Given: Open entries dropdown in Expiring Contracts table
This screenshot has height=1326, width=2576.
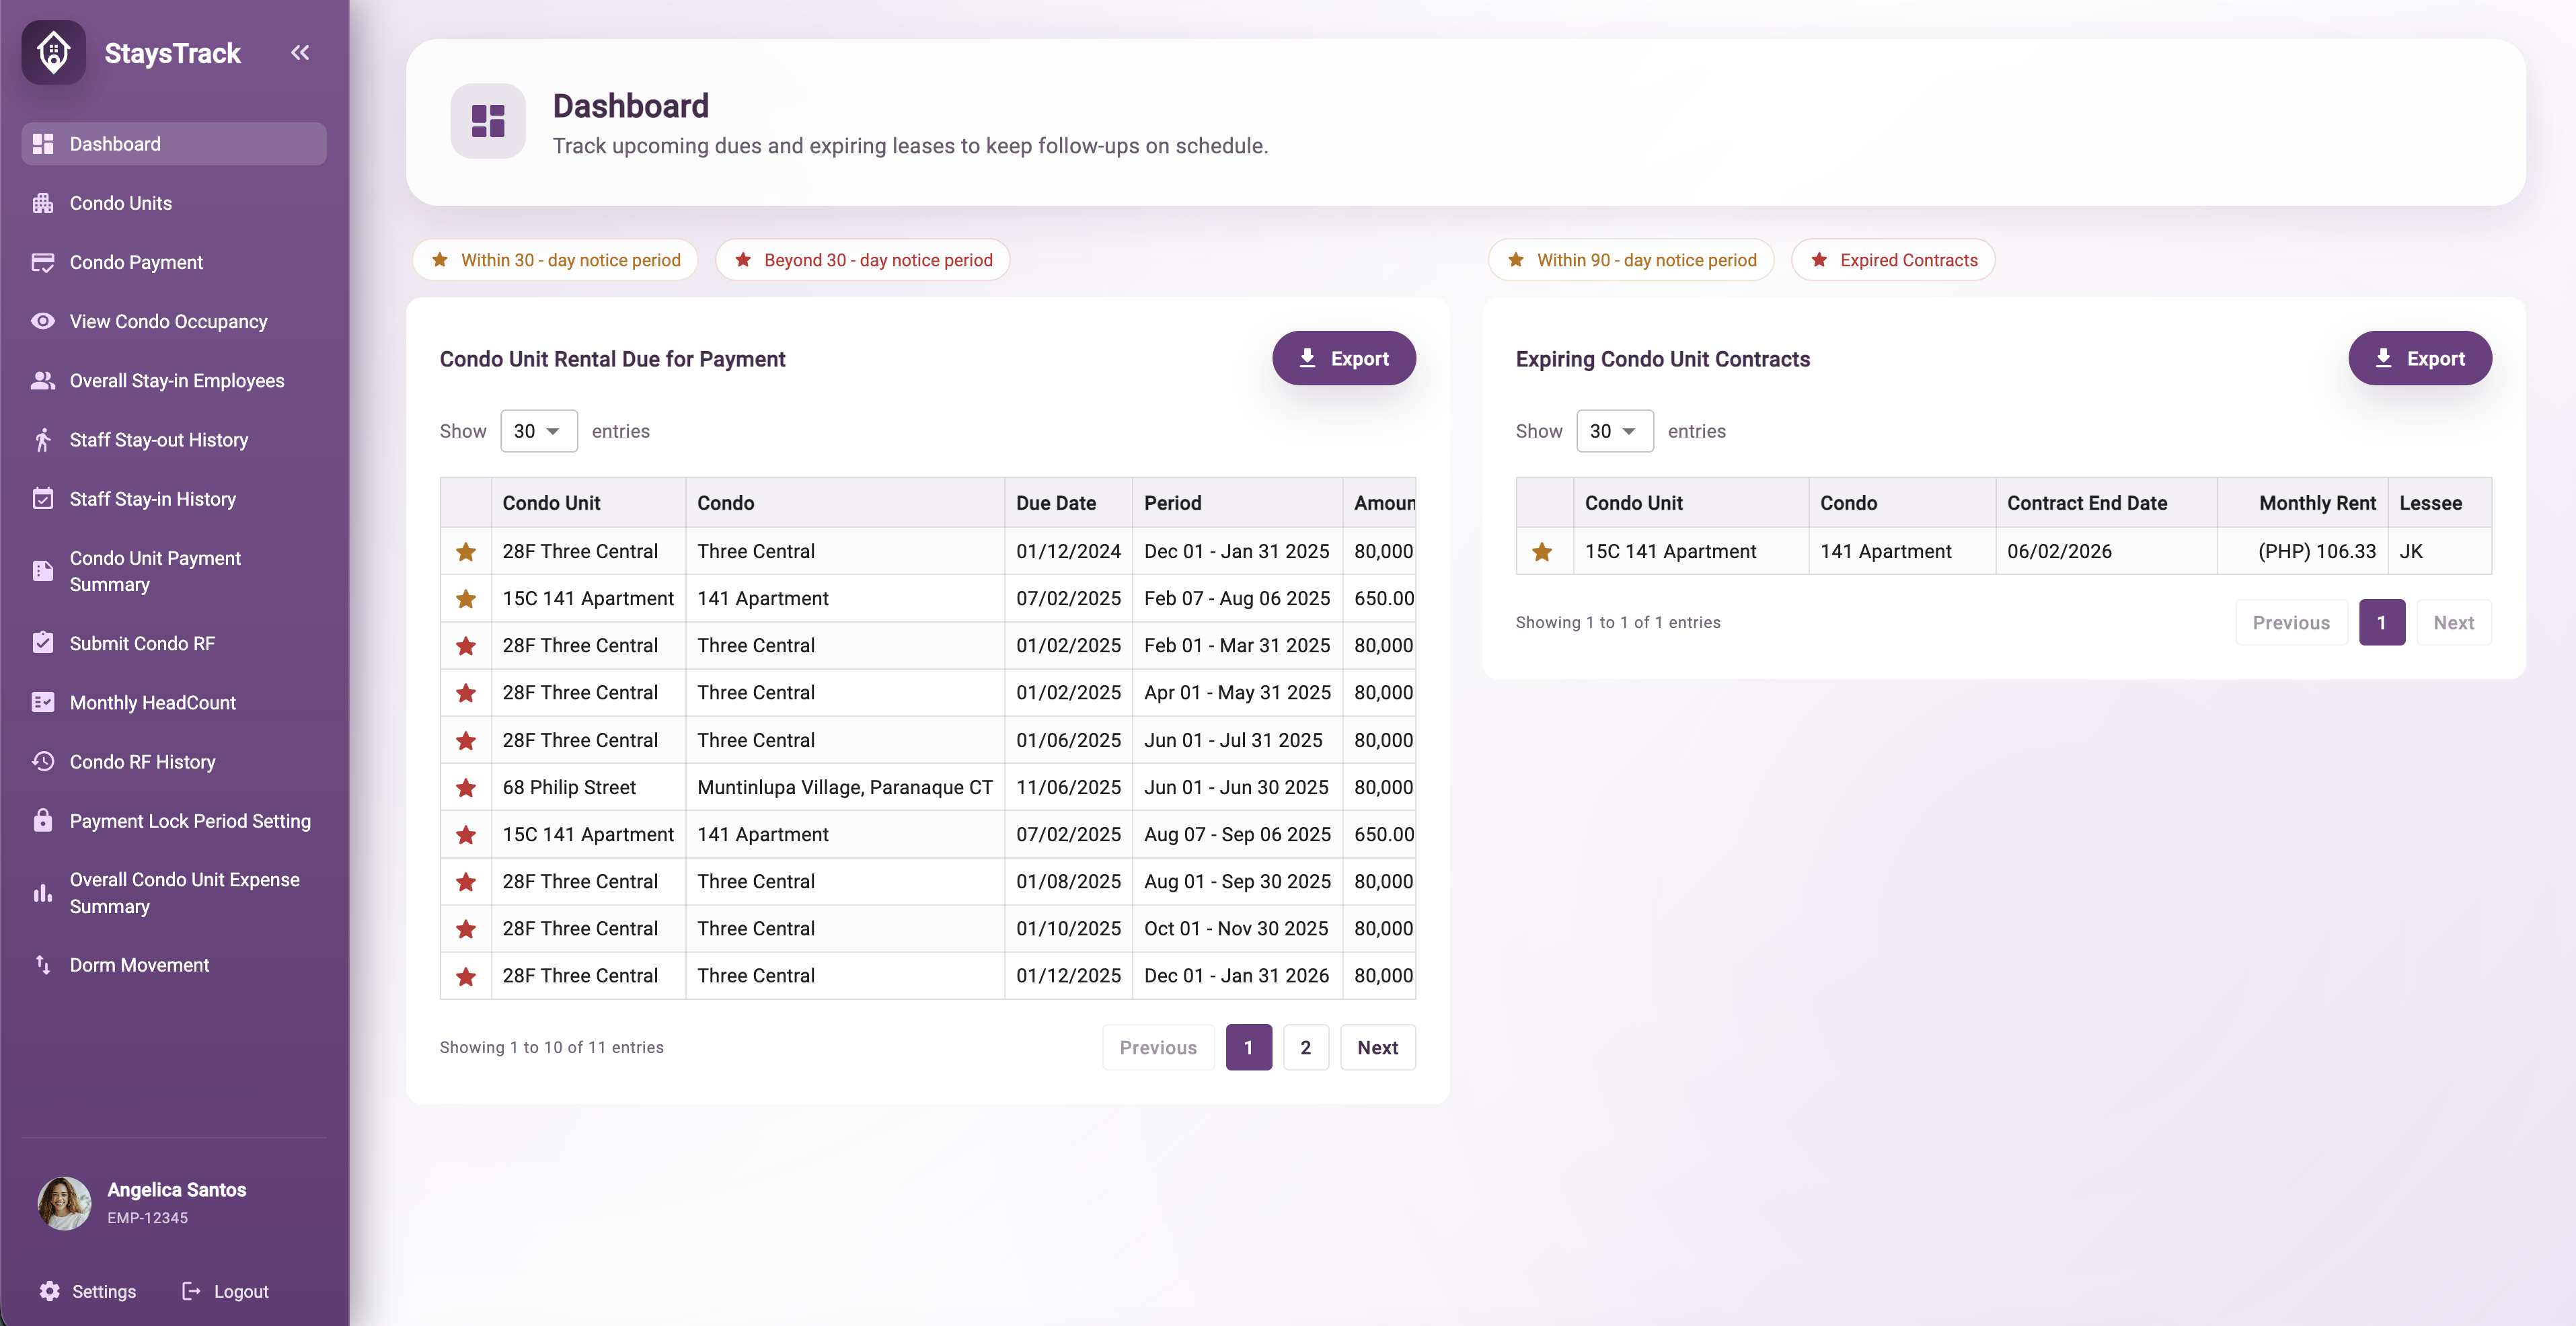Looking at the screenshot, I should point(1615,431).
